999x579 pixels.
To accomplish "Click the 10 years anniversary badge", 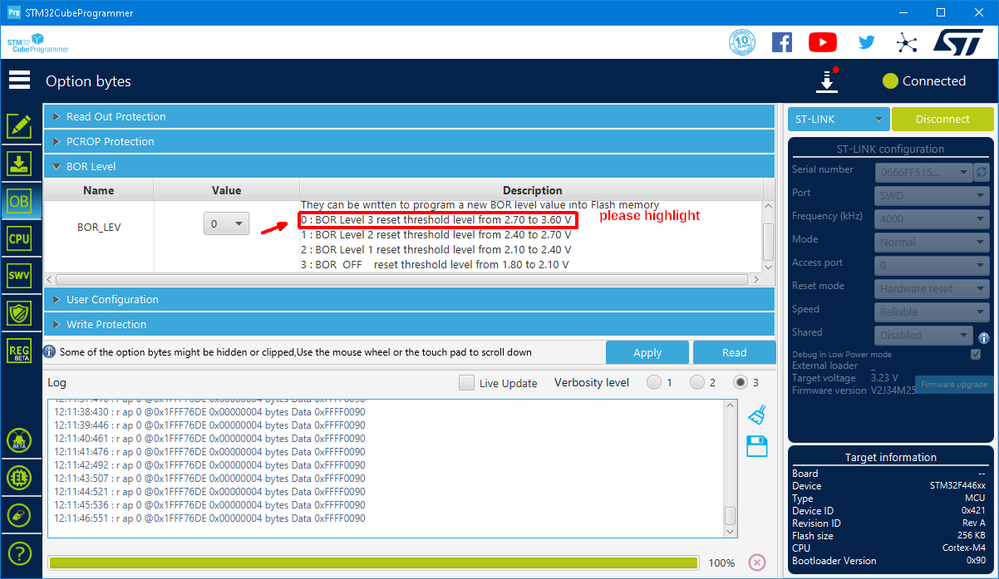I will click(742, 43).
